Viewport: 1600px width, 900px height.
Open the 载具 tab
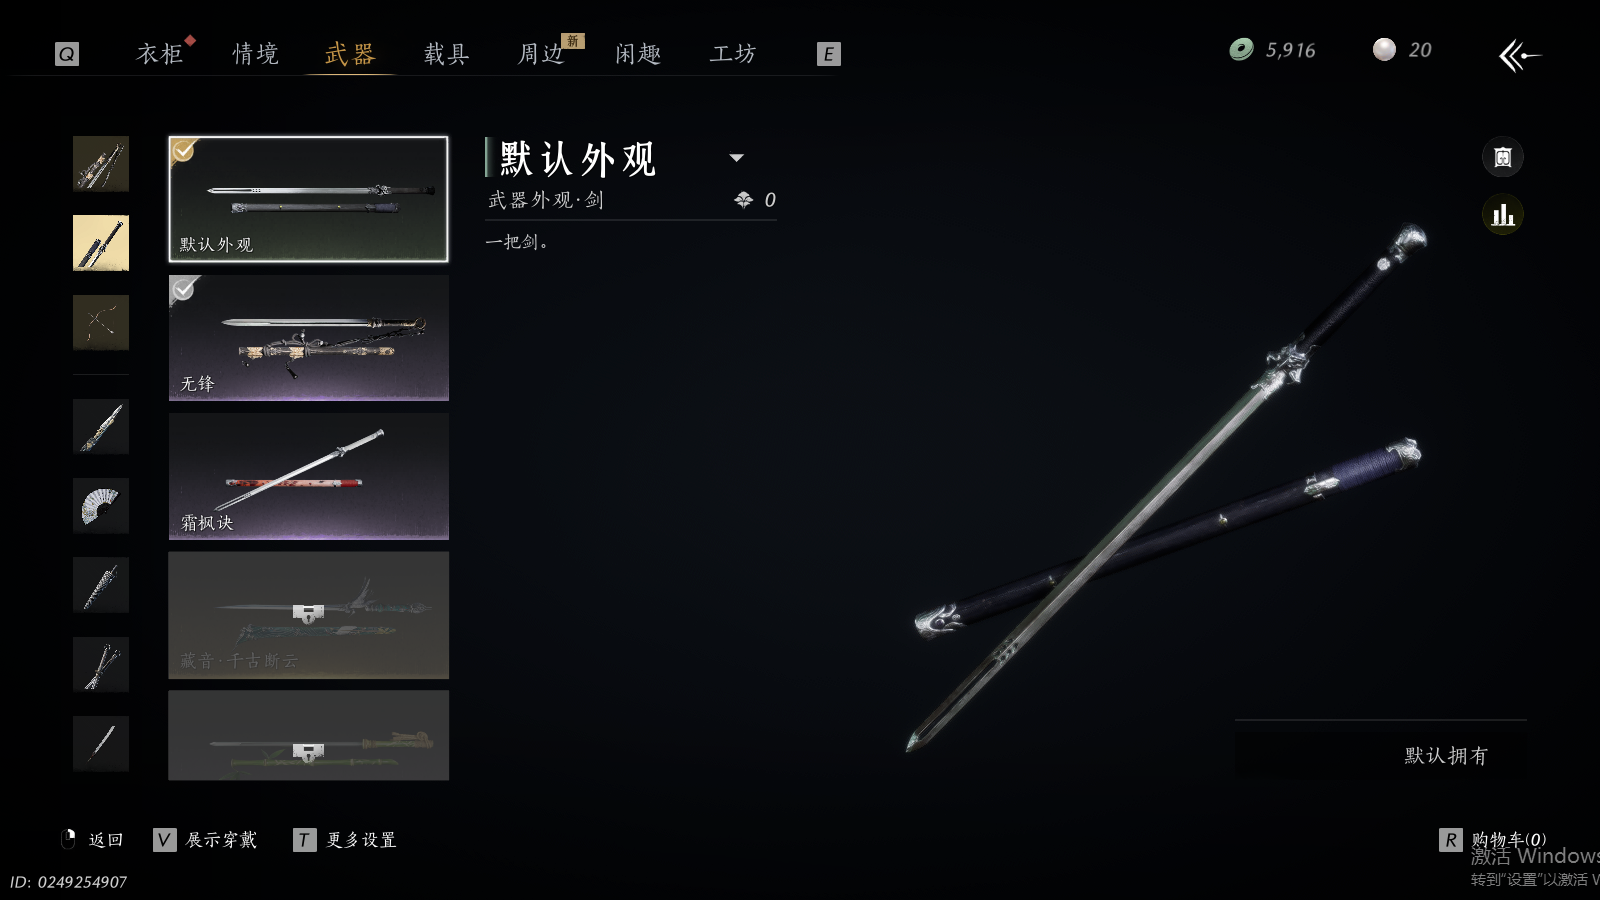tap(447, 54)
